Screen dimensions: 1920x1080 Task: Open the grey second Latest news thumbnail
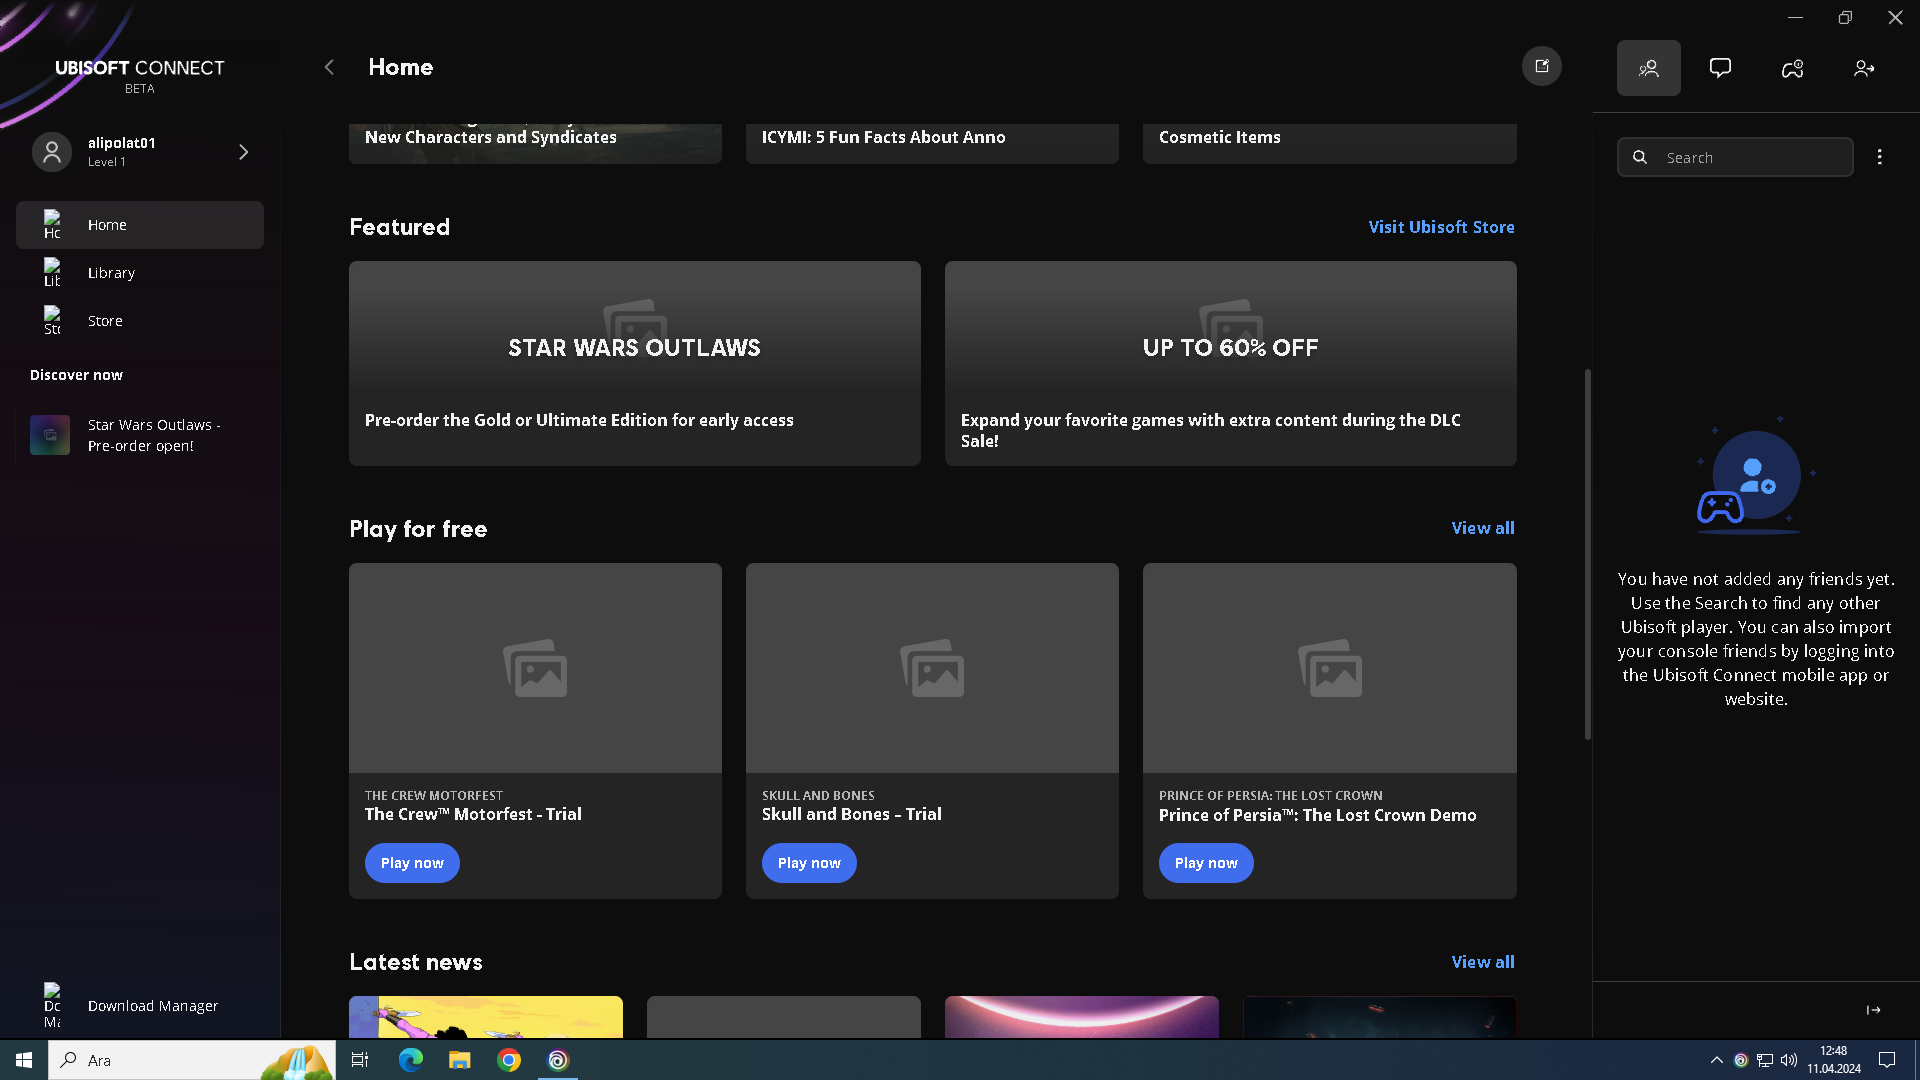[783, 1017]
